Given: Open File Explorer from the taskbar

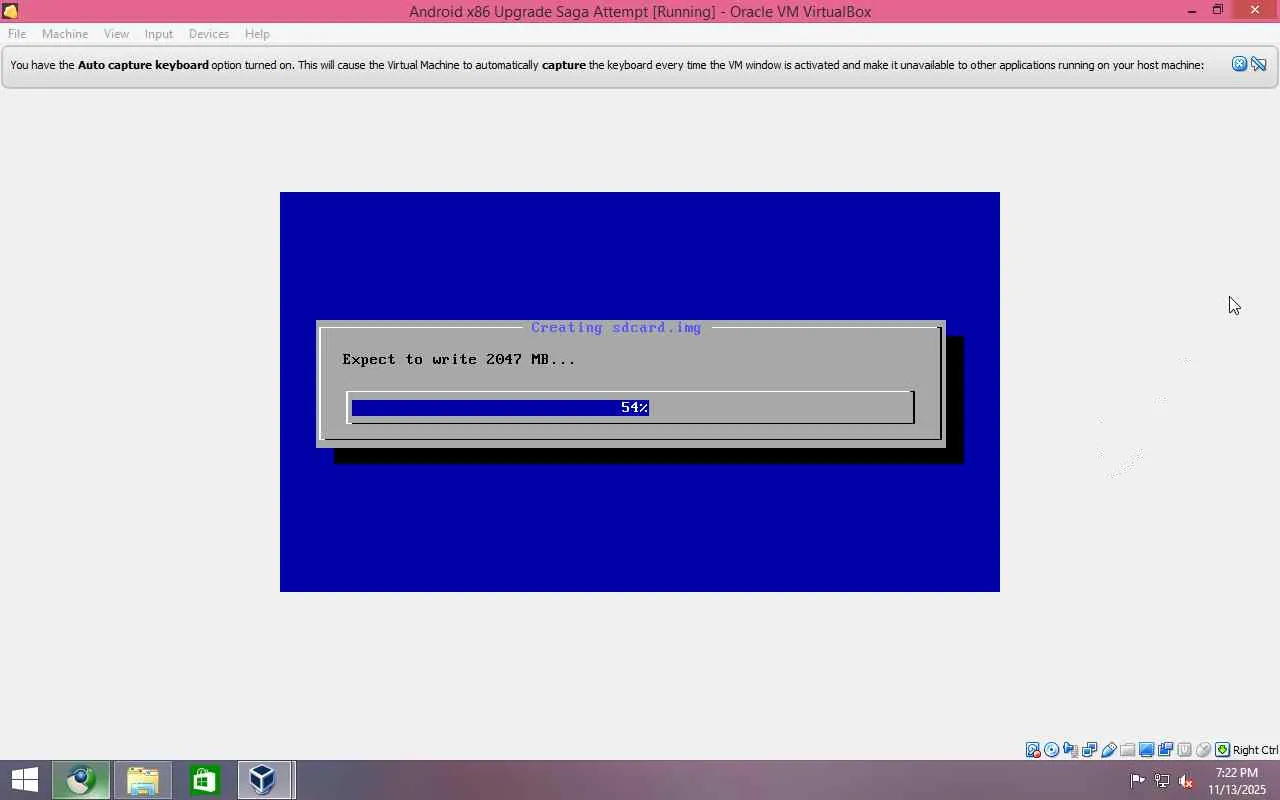Looking at the screenshot, I should 143,780.
